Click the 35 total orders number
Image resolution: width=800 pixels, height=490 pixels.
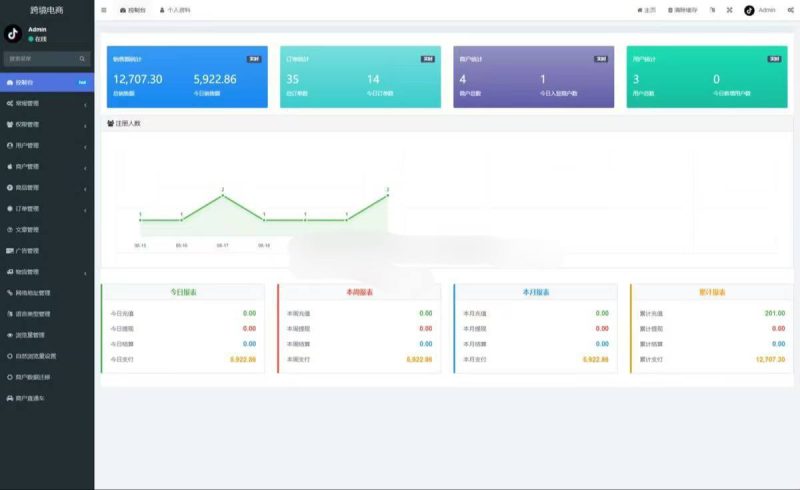click(292, 80)
